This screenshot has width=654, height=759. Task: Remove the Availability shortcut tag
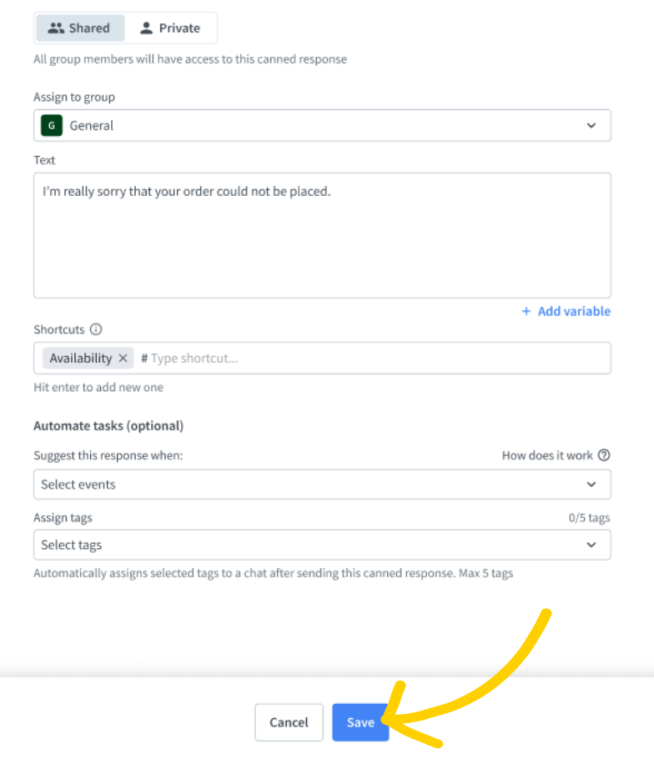click(x=123, y=358)
